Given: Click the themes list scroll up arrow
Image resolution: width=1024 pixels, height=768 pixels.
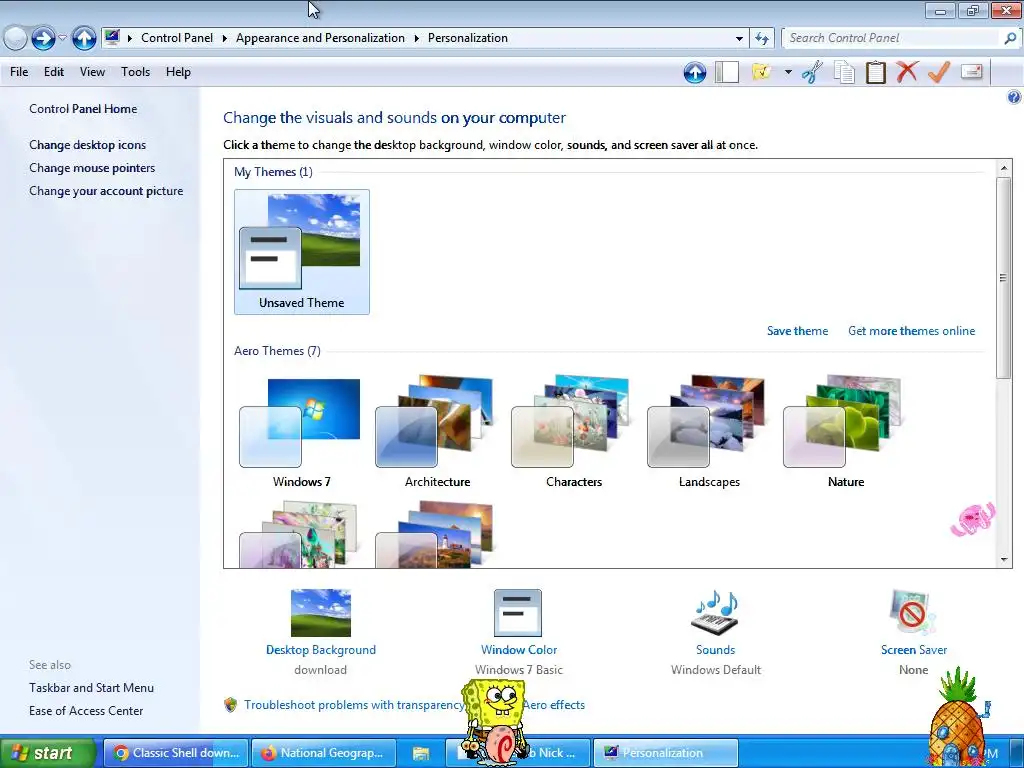Looking at the screenshot, I should [1004, 168].
